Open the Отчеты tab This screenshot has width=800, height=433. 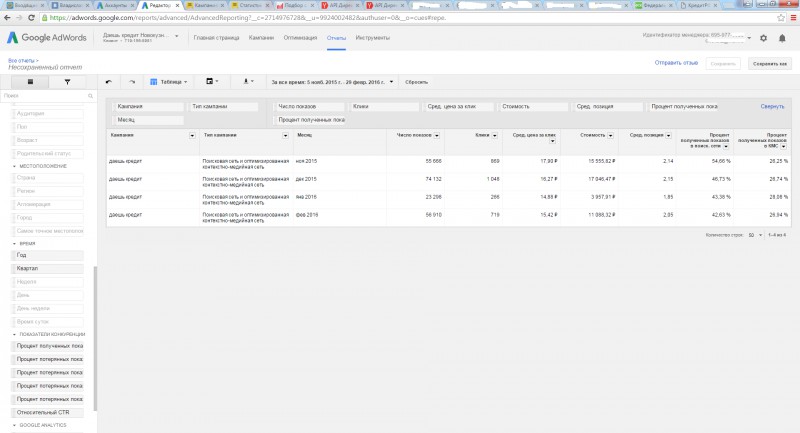pos(336,38)
